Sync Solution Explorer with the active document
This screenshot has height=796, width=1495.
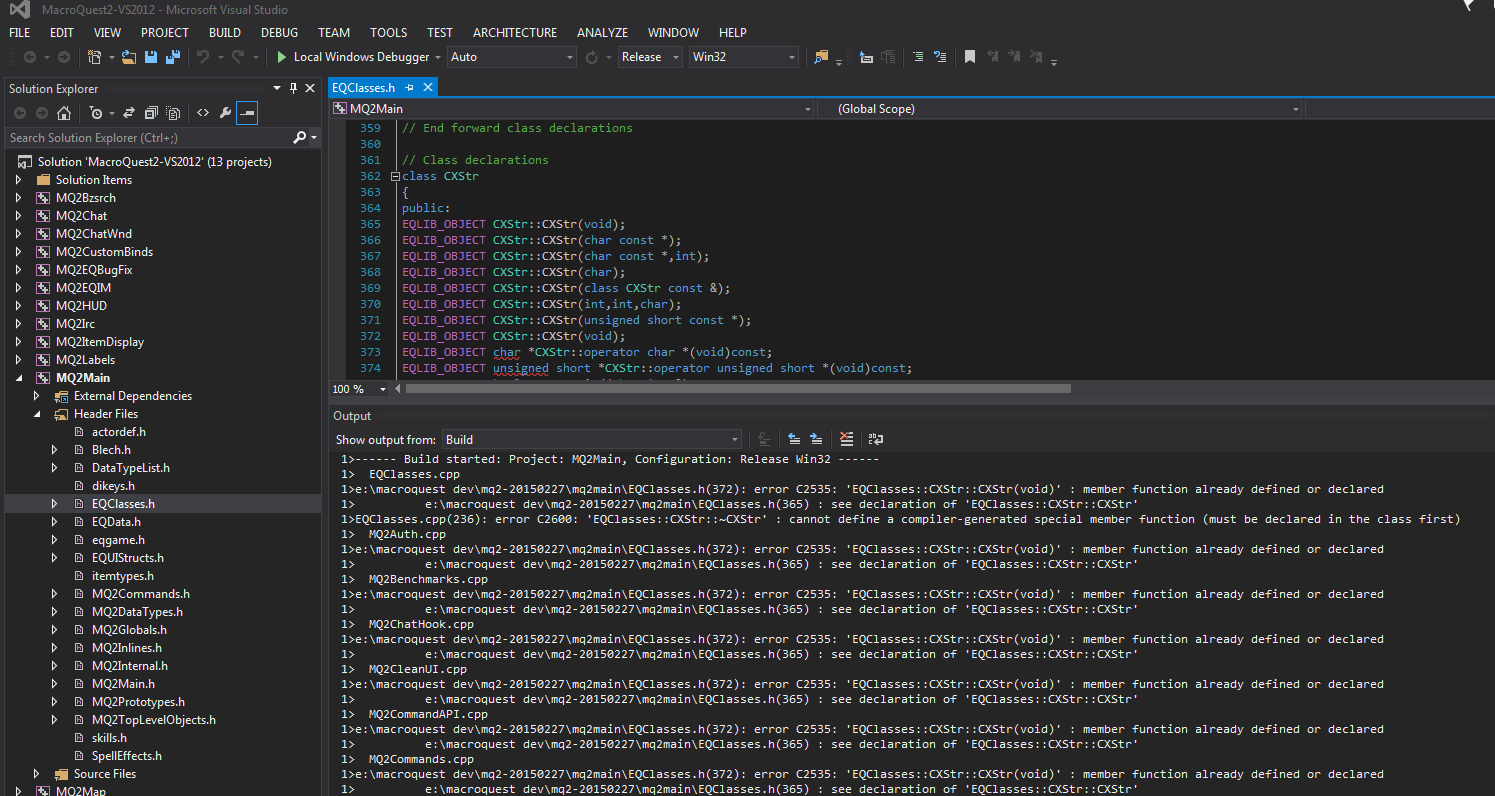click(129, 113)
